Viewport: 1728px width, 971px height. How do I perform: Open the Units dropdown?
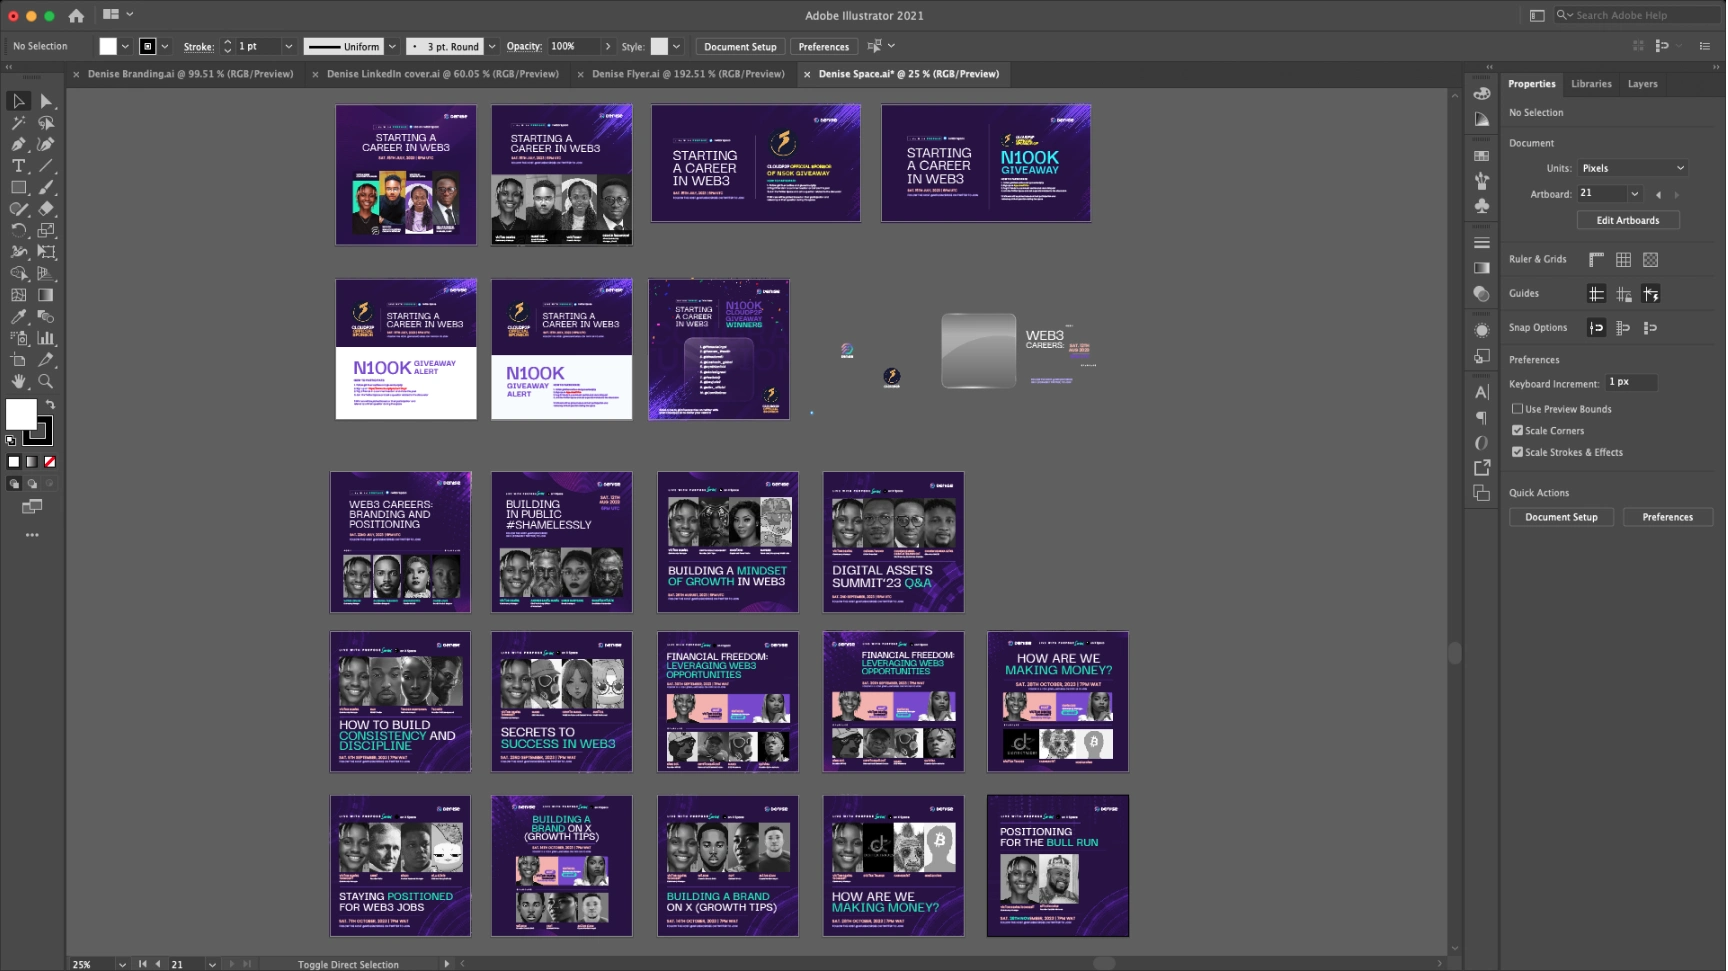pos(1632,168)
